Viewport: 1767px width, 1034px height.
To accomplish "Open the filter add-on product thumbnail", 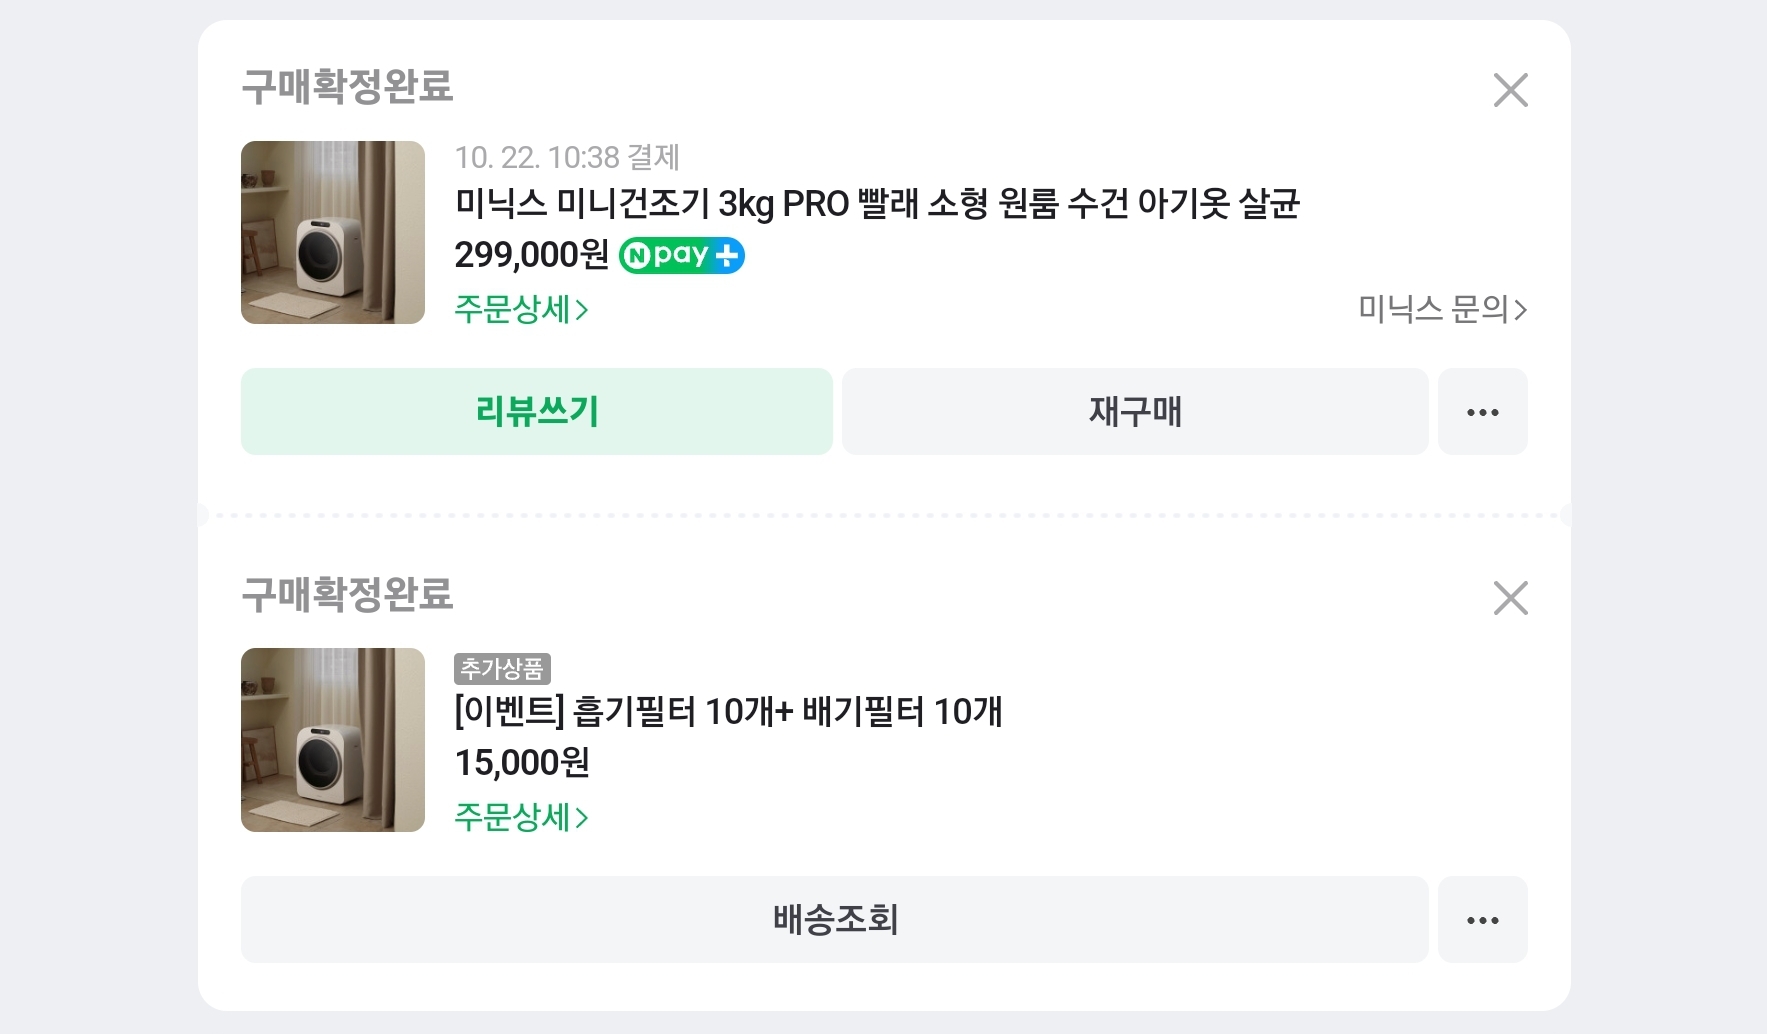I will coord(333,740).
